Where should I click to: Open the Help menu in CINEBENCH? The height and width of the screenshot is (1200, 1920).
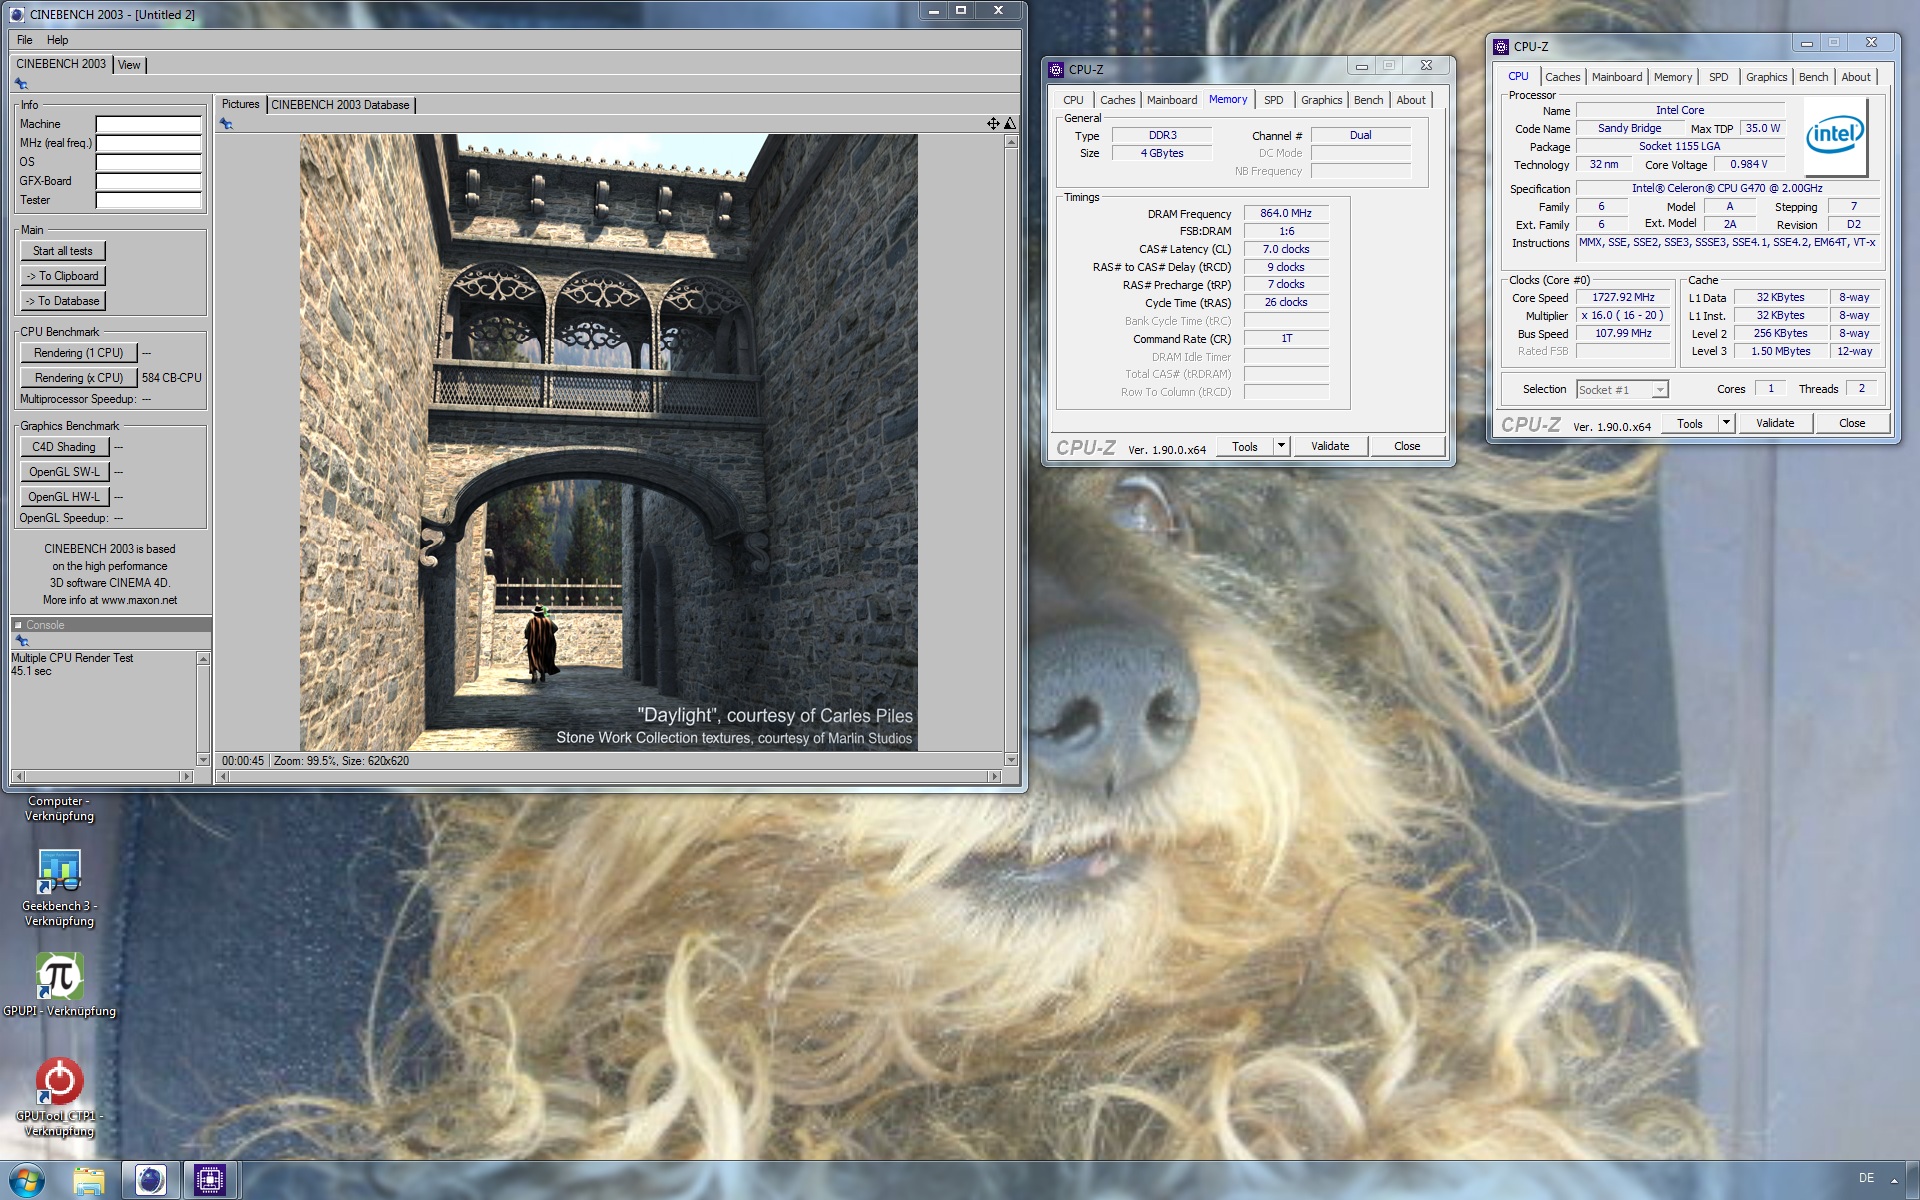58,40
